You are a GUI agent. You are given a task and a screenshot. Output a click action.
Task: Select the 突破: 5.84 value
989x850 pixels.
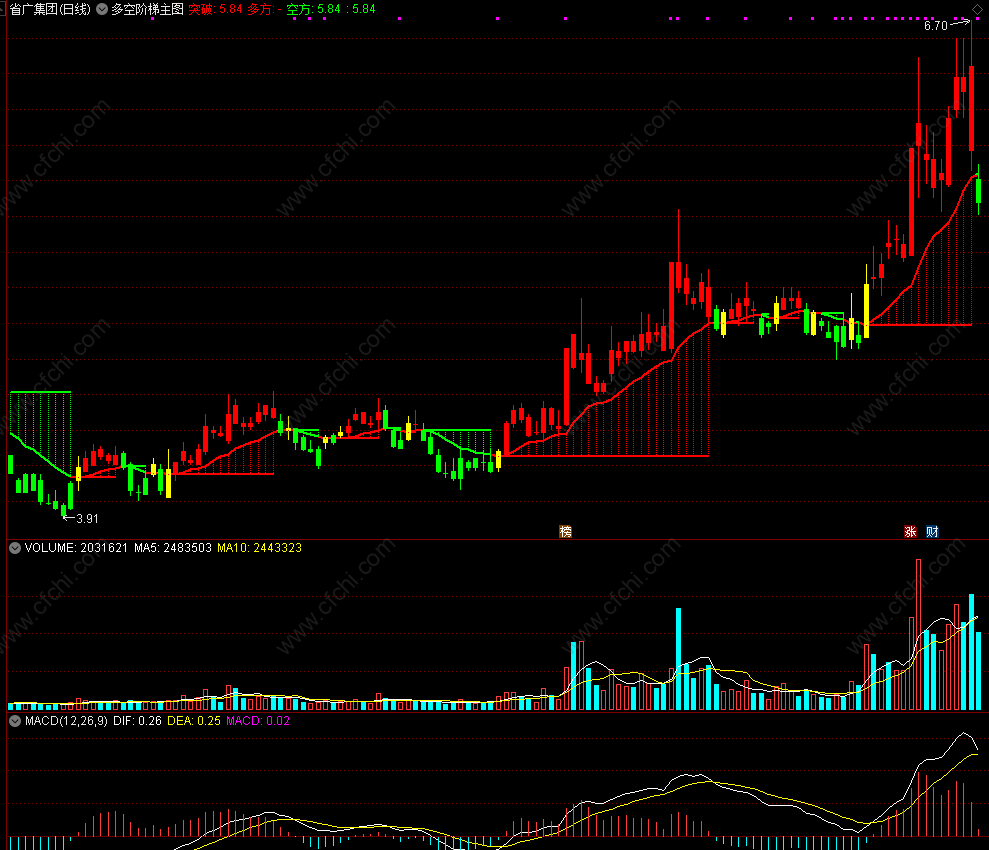215,9
